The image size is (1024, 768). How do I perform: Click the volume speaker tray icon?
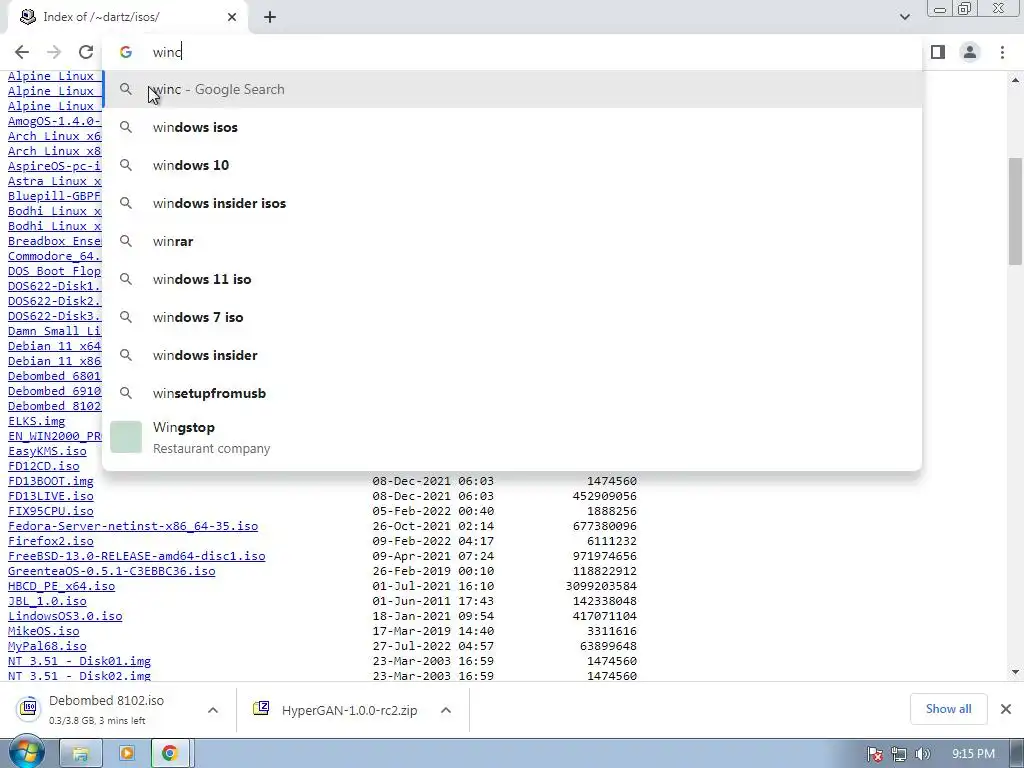tap(923, 754)
